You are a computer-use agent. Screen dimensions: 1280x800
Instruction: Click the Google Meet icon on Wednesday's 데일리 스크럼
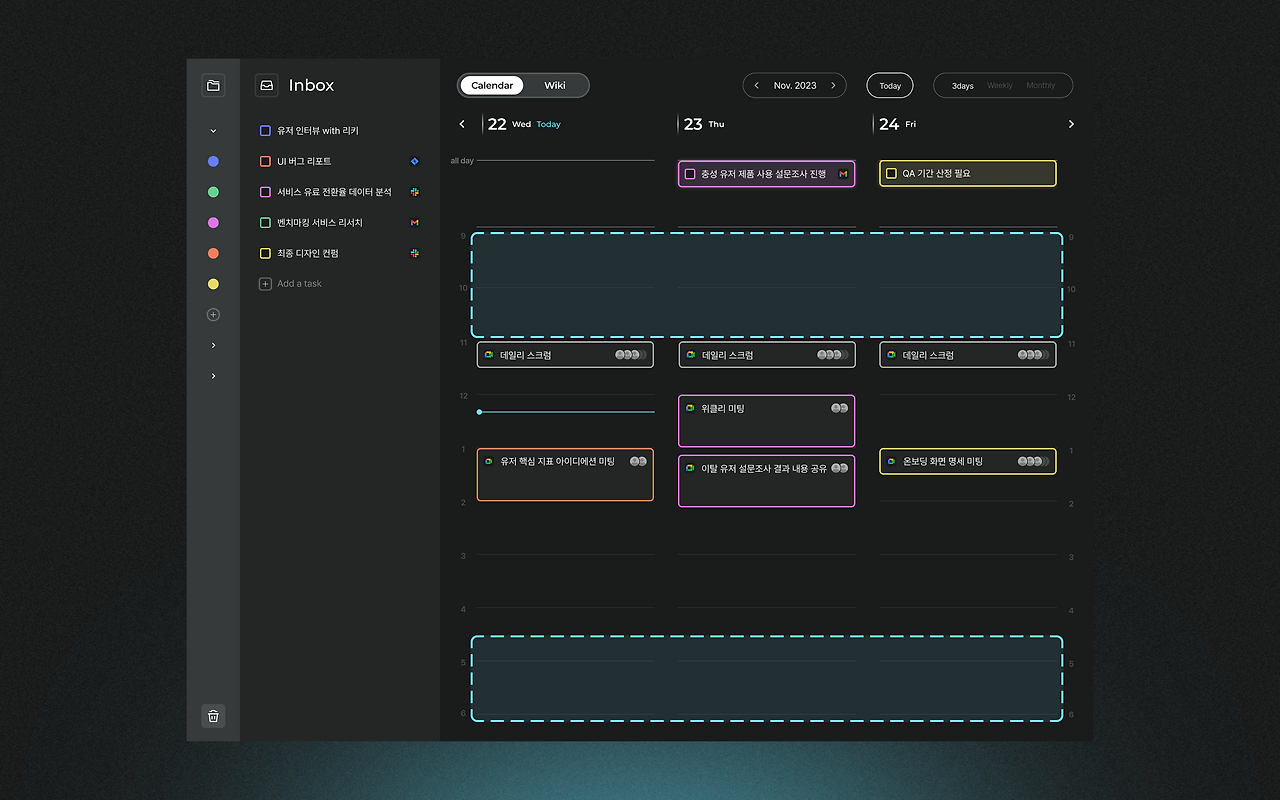click(489, 355)
